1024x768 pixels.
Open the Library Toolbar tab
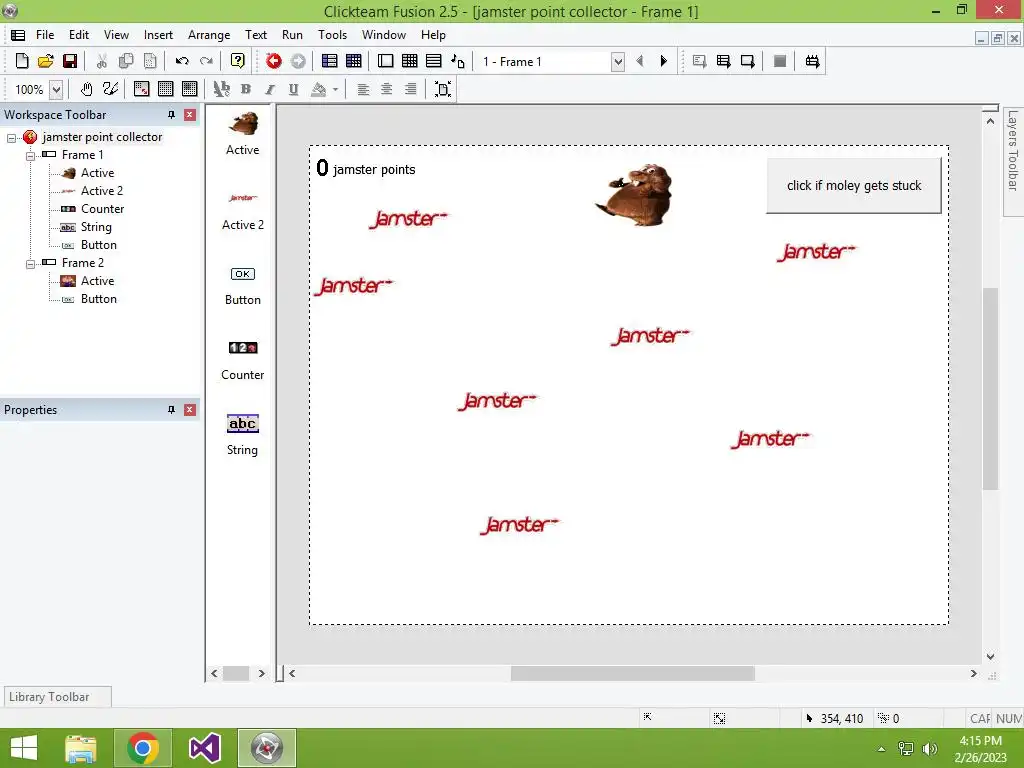coord(57,697)
